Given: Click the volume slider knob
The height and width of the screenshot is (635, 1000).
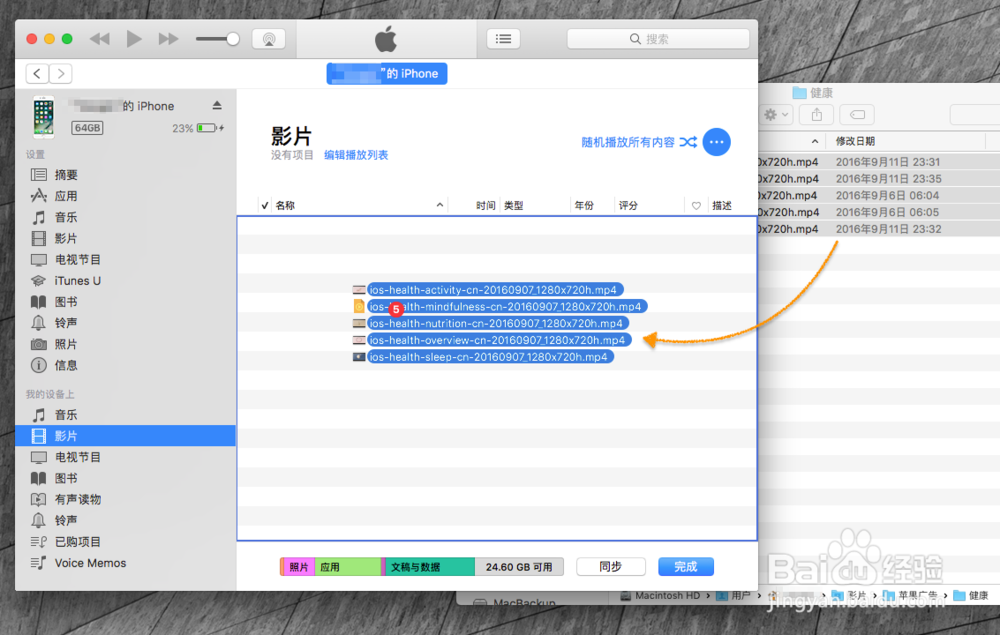Looking at the screenshot, I should pyautogui.click(x=233, y=39).
